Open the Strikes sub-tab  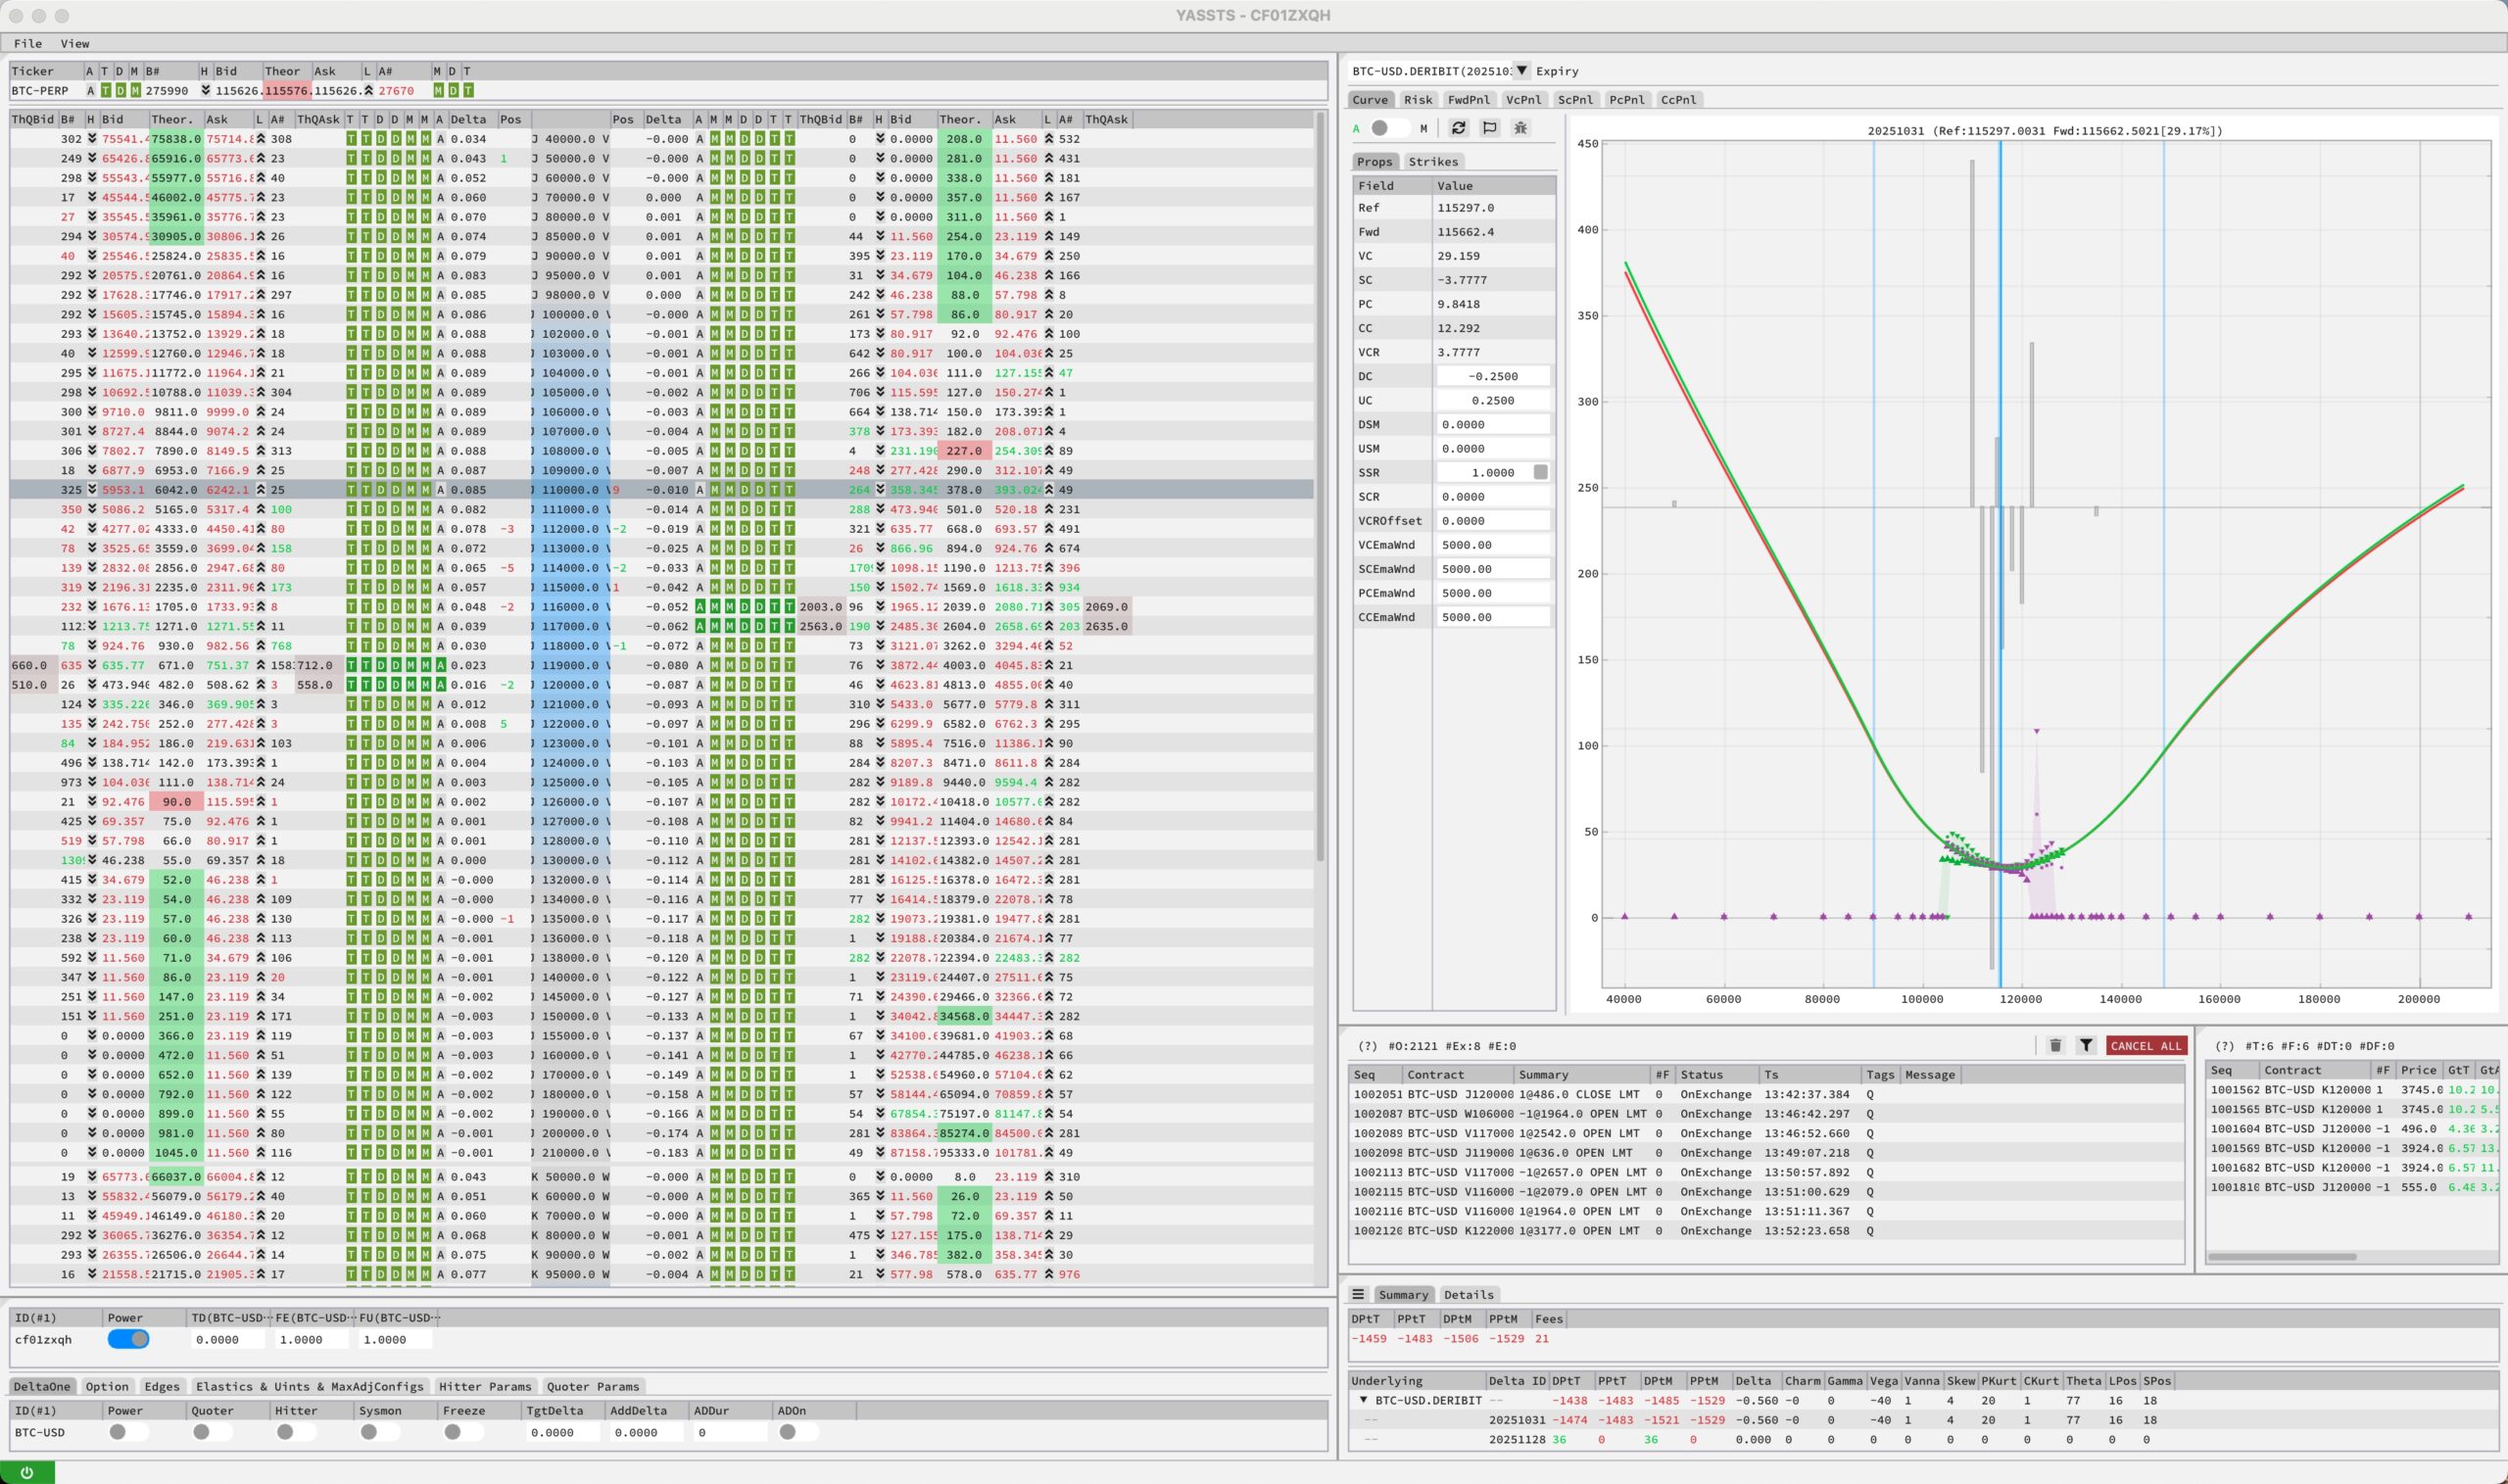pyautogui.click(x=1432, y=161)
